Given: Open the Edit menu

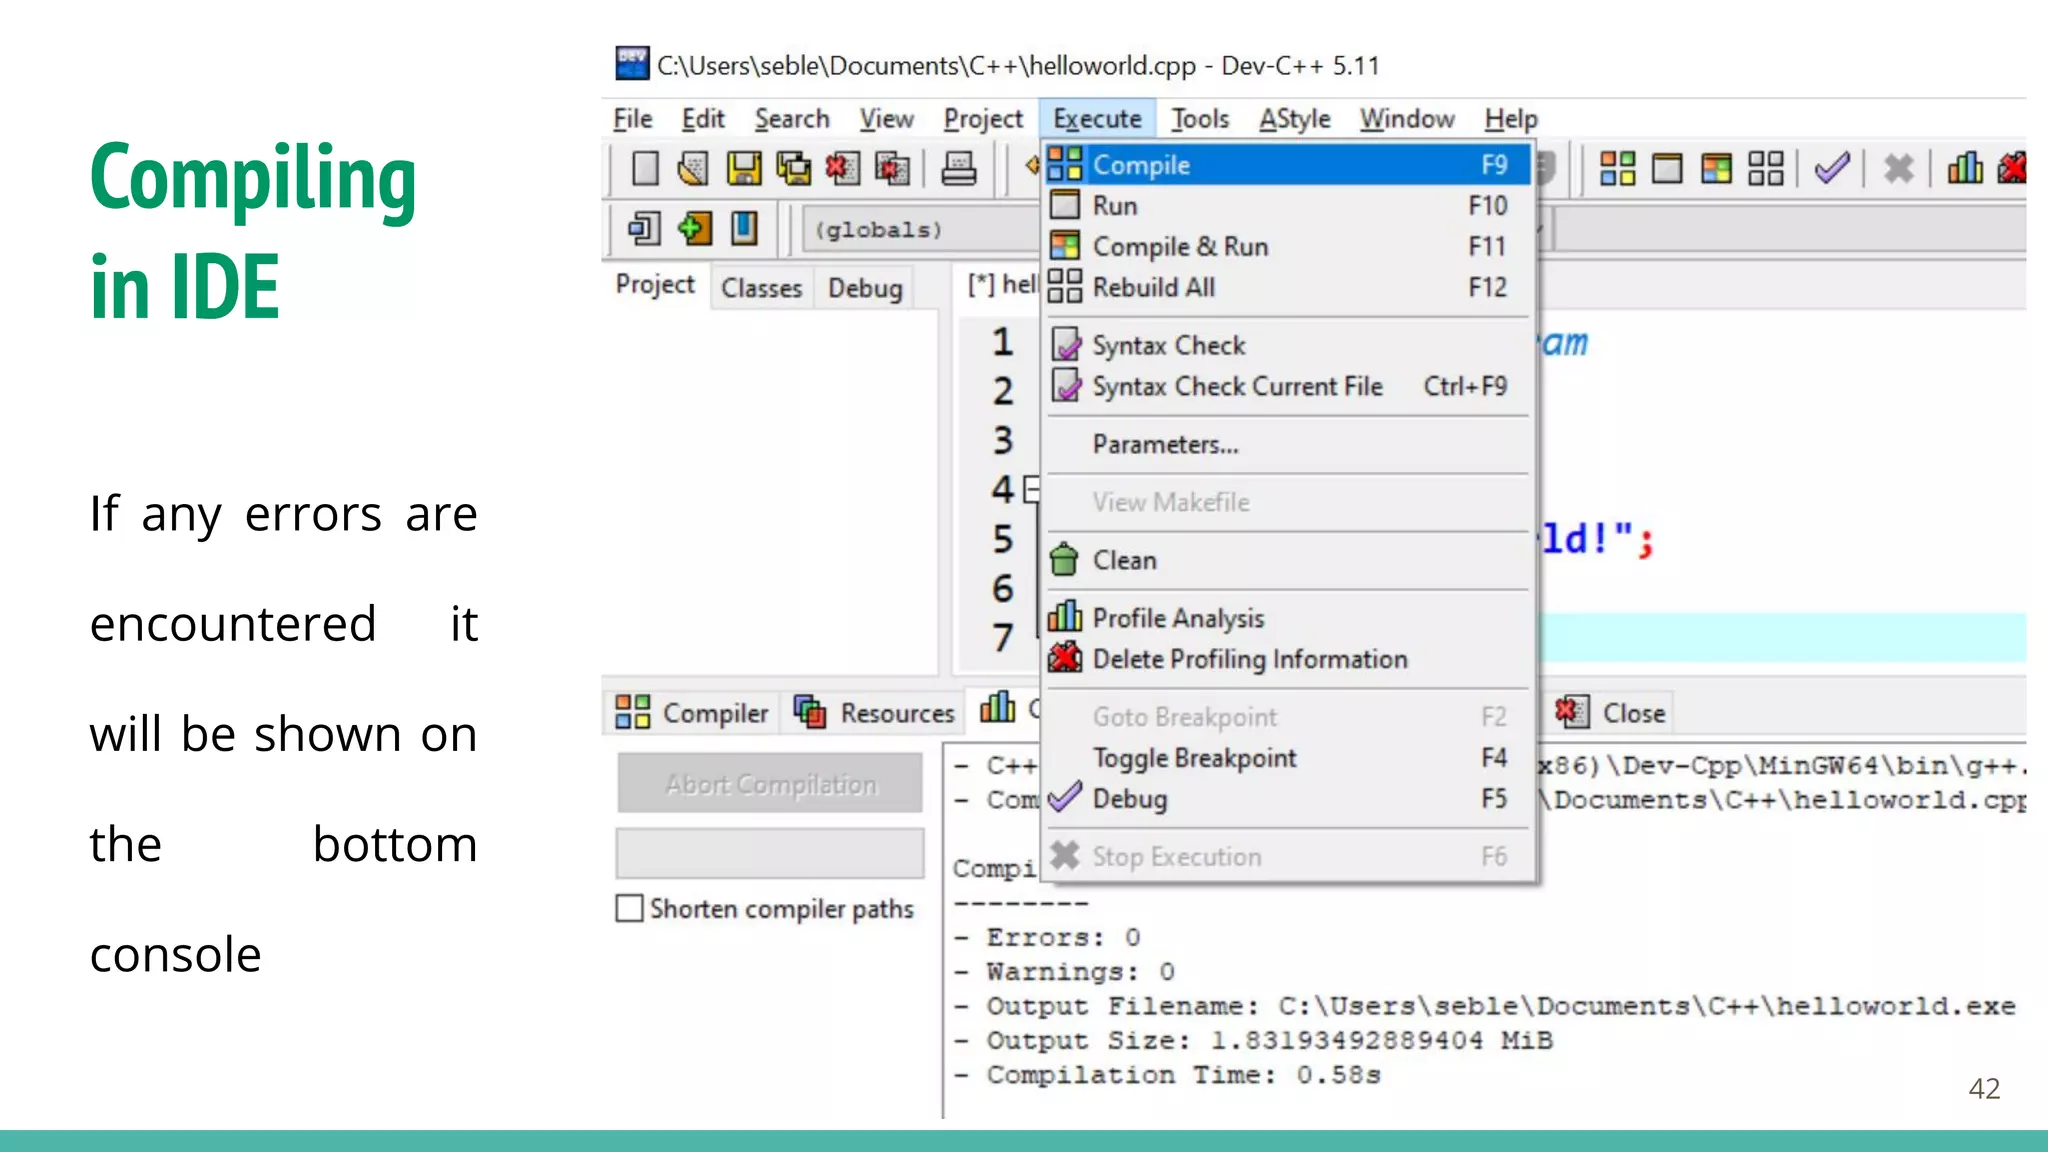Looking at the screenshot, I should (x=702, y=118).
